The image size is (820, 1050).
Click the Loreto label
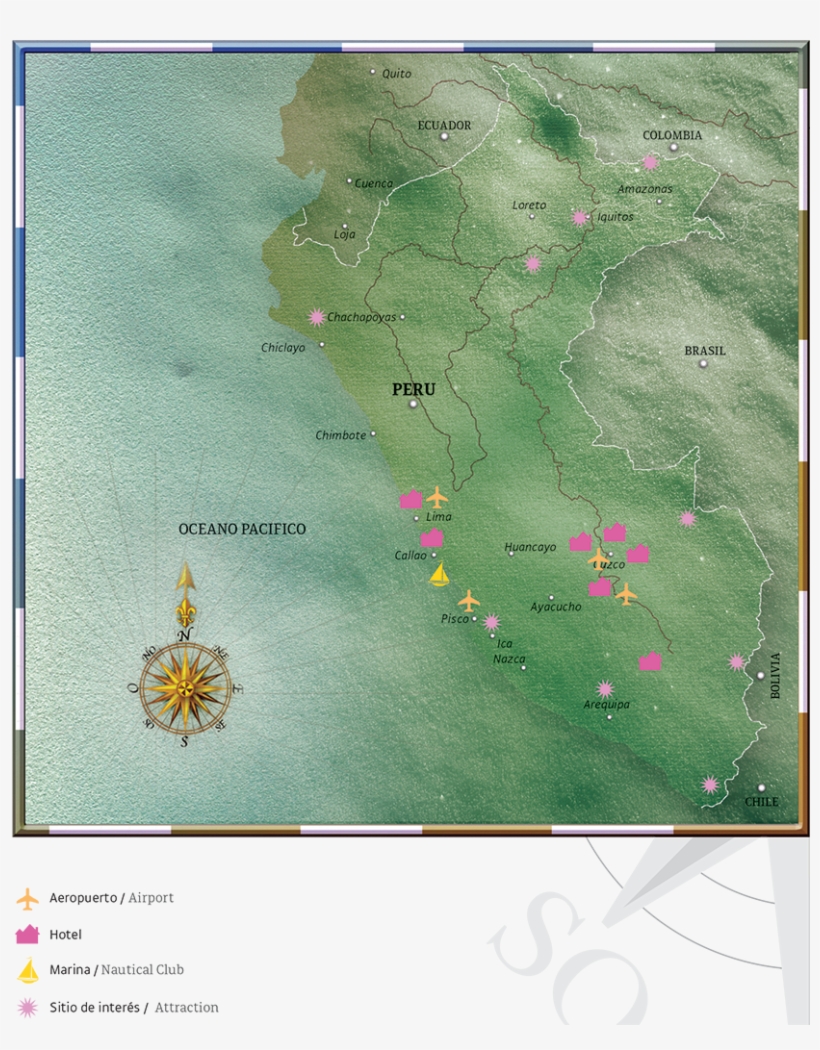[x=529, y=205]
